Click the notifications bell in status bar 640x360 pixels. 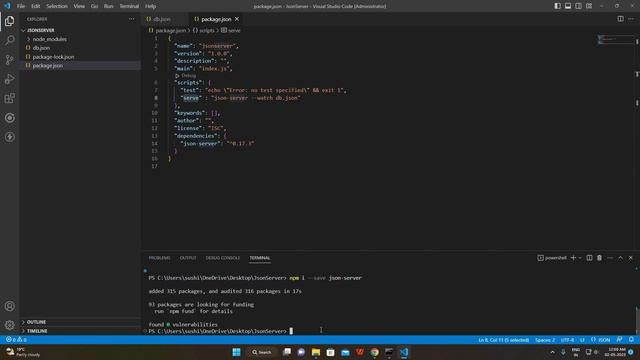point(631,340)
